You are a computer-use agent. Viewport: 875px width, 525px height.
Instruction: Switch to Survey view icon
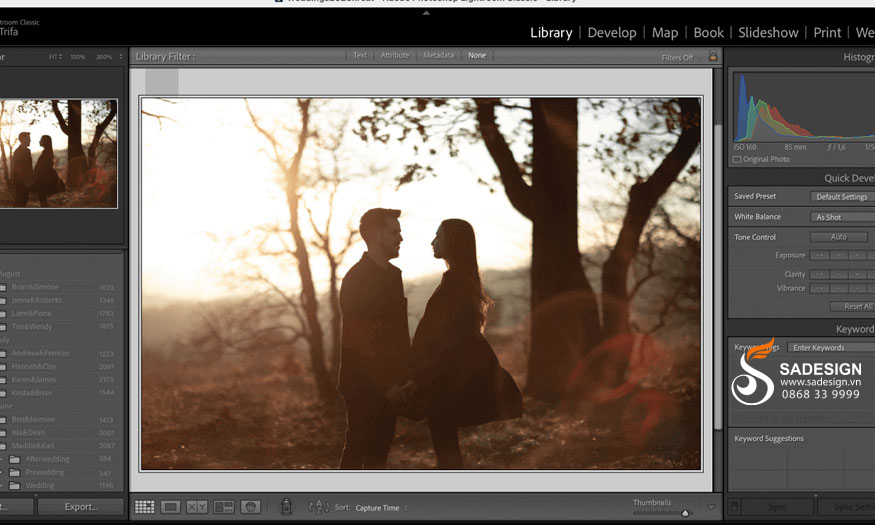(223, 507)
